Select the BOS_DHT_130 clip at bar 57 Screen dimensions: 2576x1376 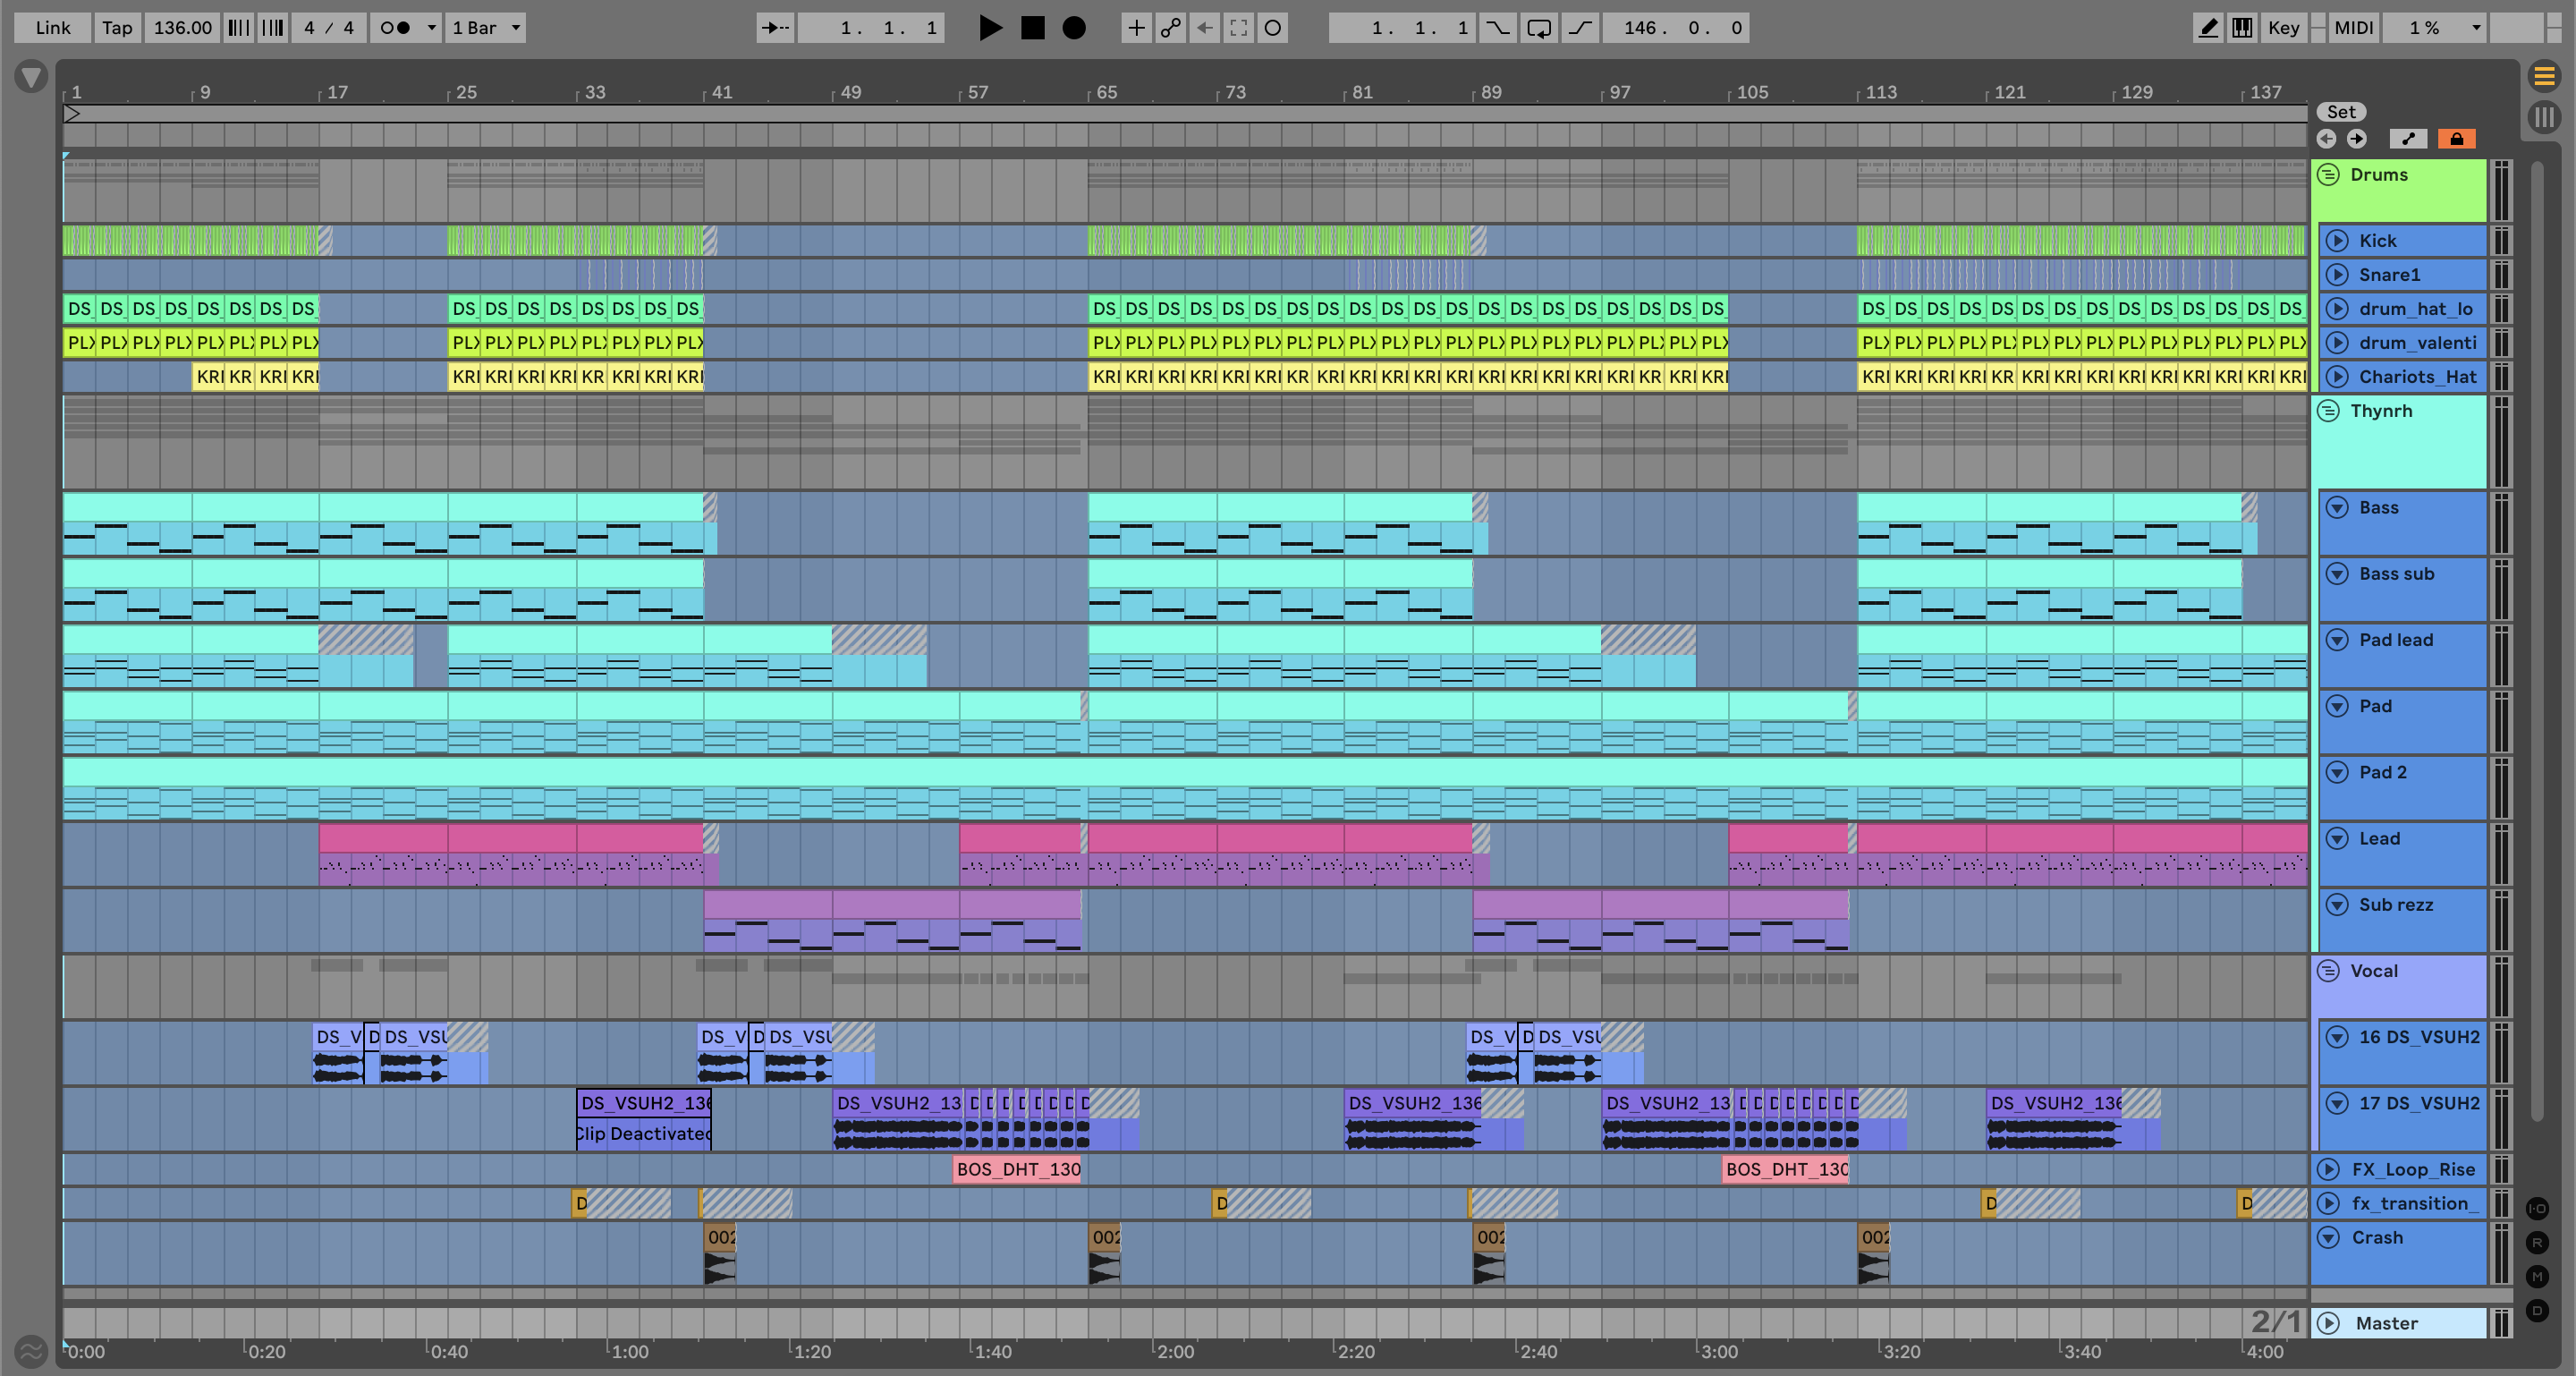(1017, 1169)
